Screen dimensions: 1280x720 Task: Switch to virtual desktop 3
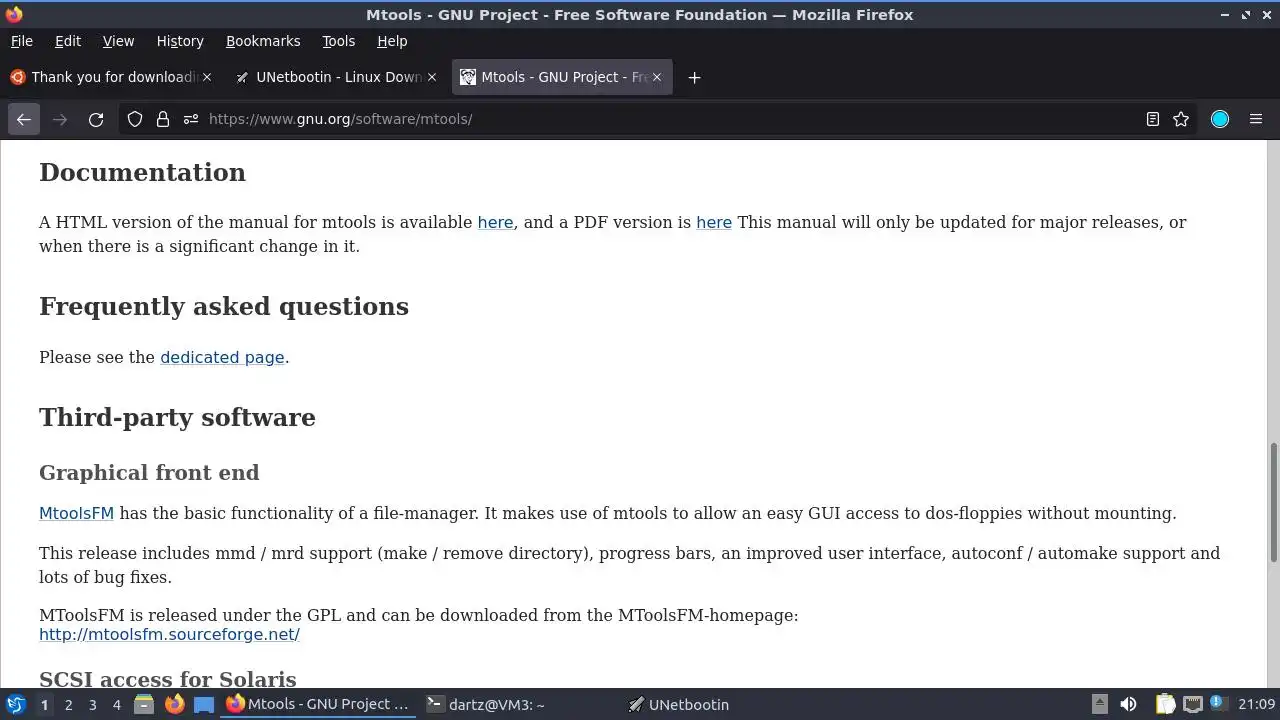(92, 704)
